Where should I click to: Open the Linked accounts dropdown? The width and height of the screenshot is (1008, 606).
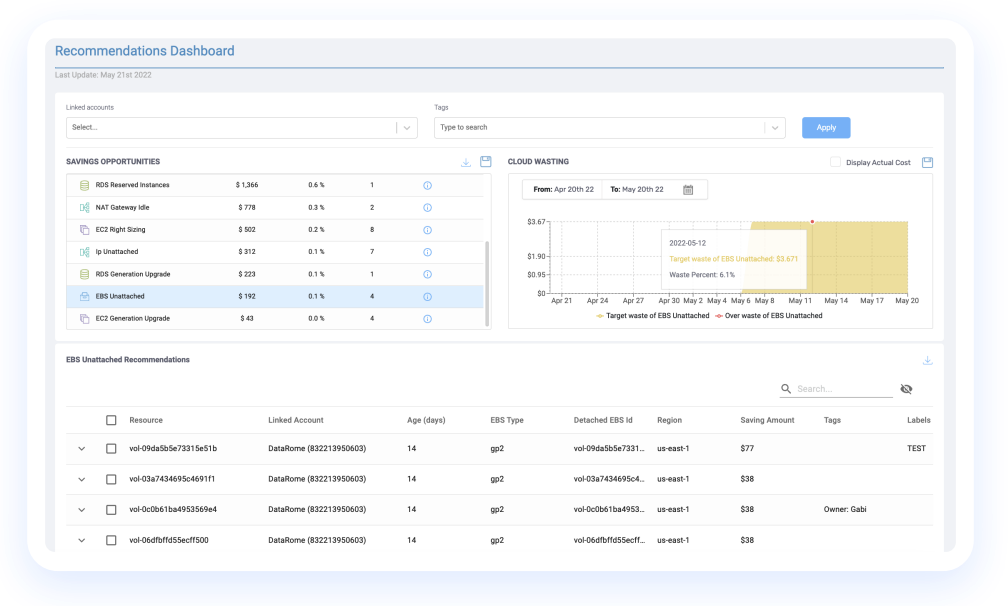click(242, 127)
